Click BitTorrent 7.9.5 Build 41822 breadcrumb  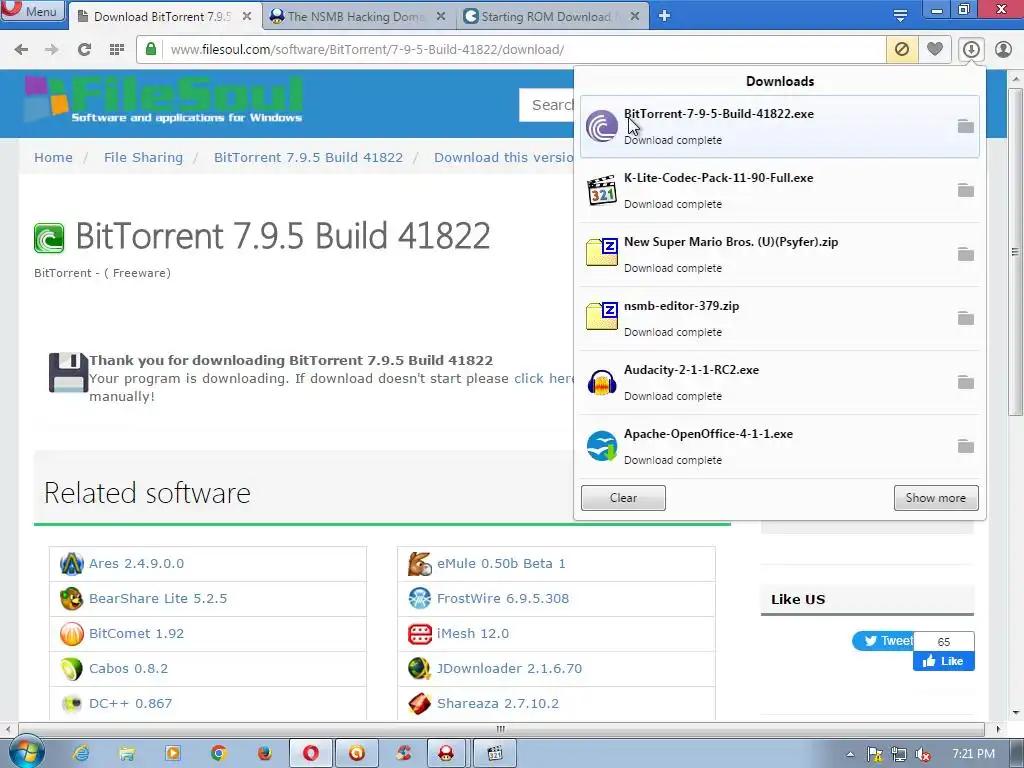click(308, 157)
